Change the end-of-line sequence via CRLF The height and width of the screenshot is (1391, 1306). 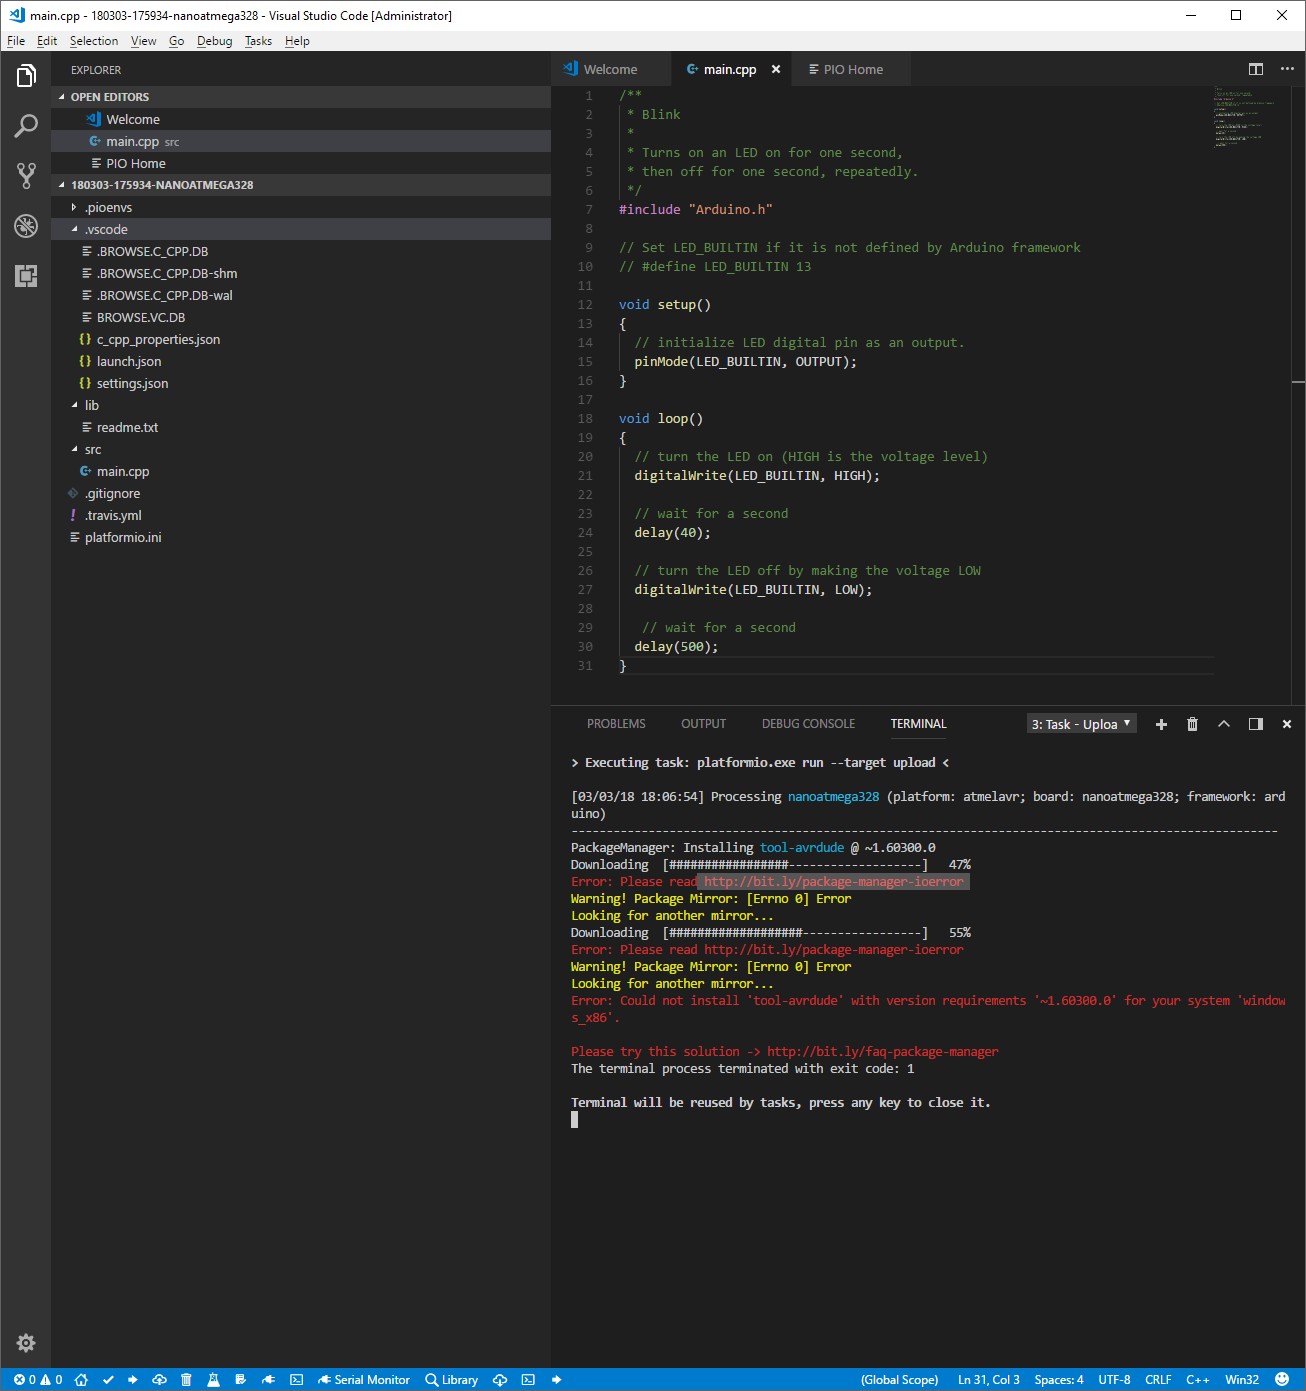(1158, 1380)
